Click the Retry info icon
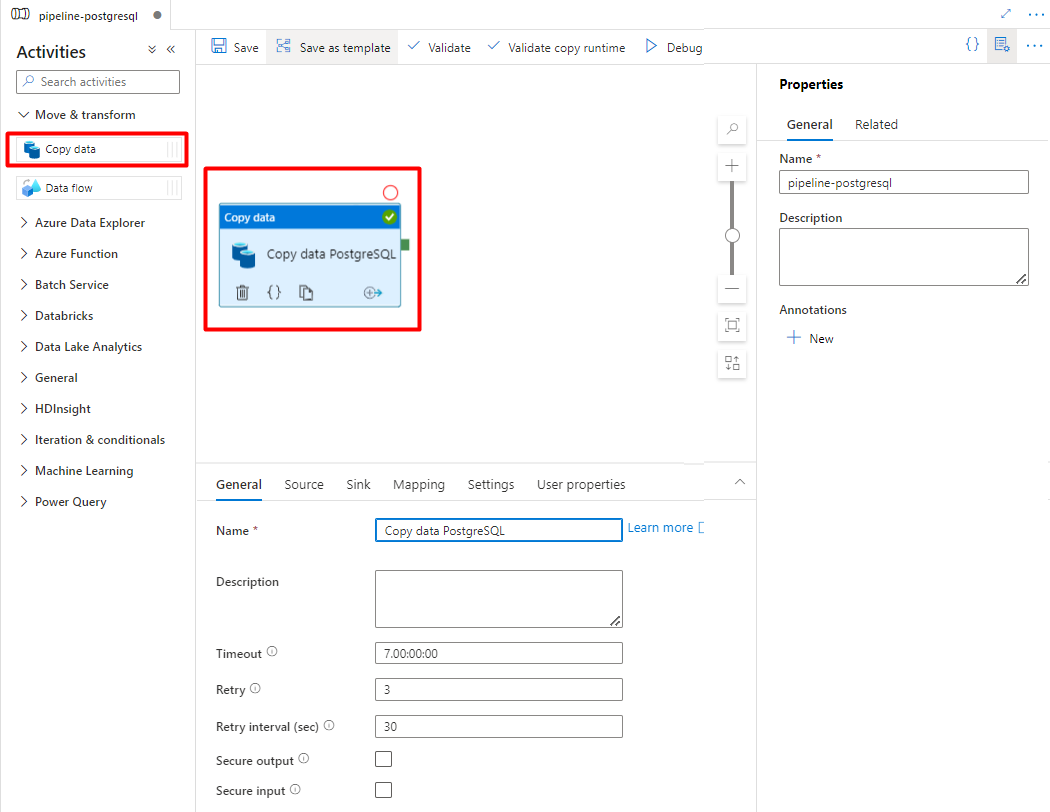 255,688
